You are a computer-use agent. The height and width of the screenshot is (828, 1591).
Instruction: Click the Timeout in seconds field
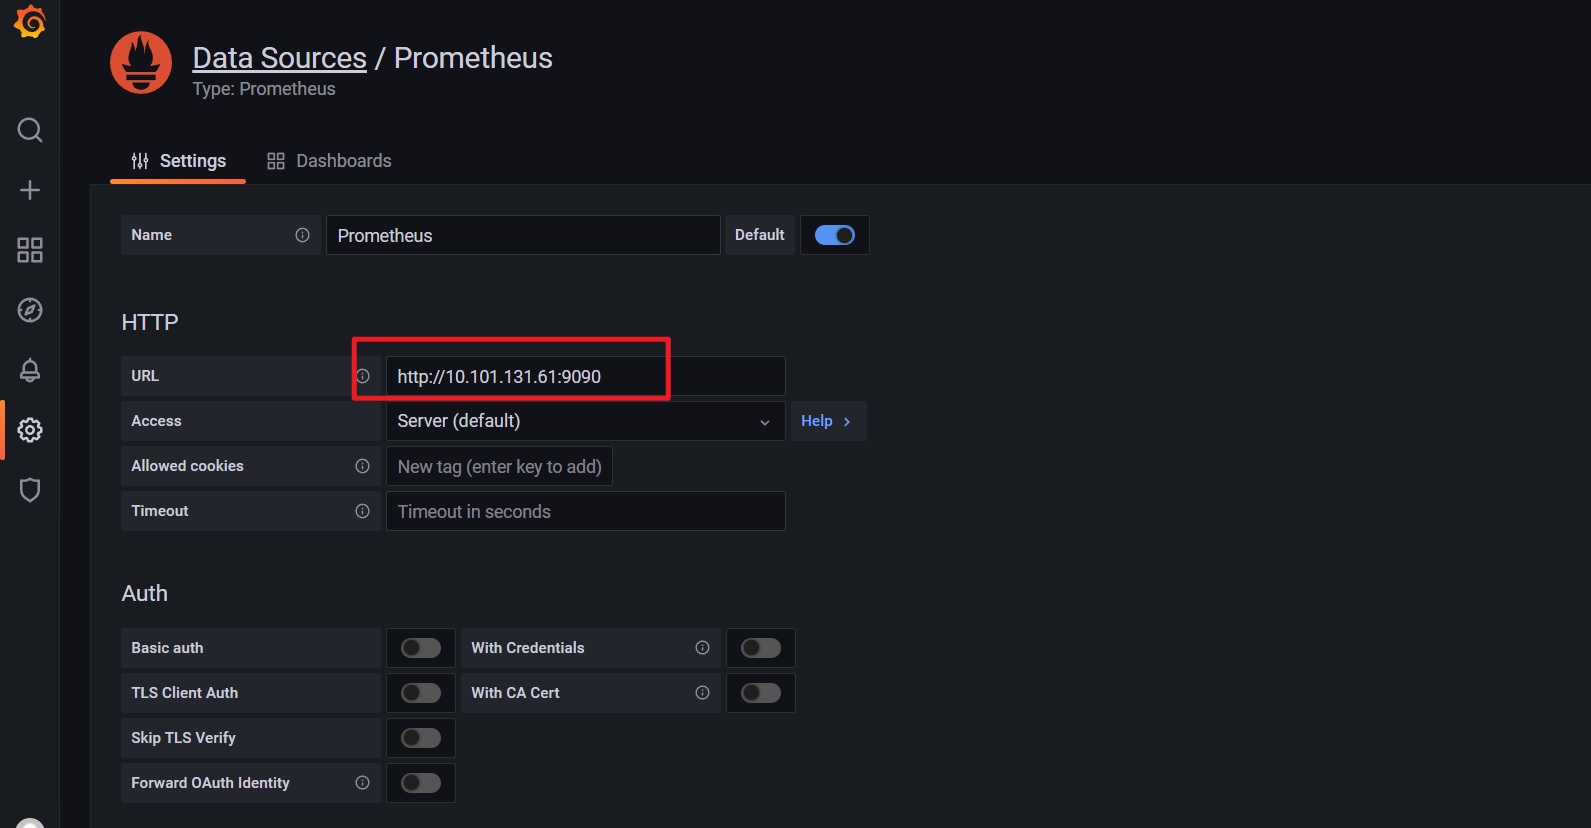click(x=585, y=511)
